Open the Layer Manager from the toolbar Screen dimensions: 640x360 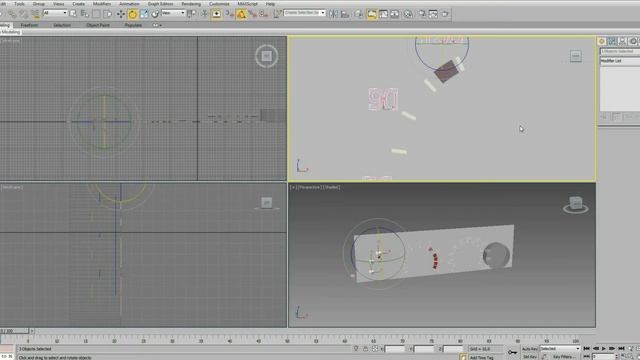pyautogui.click(x=358, y=14)
